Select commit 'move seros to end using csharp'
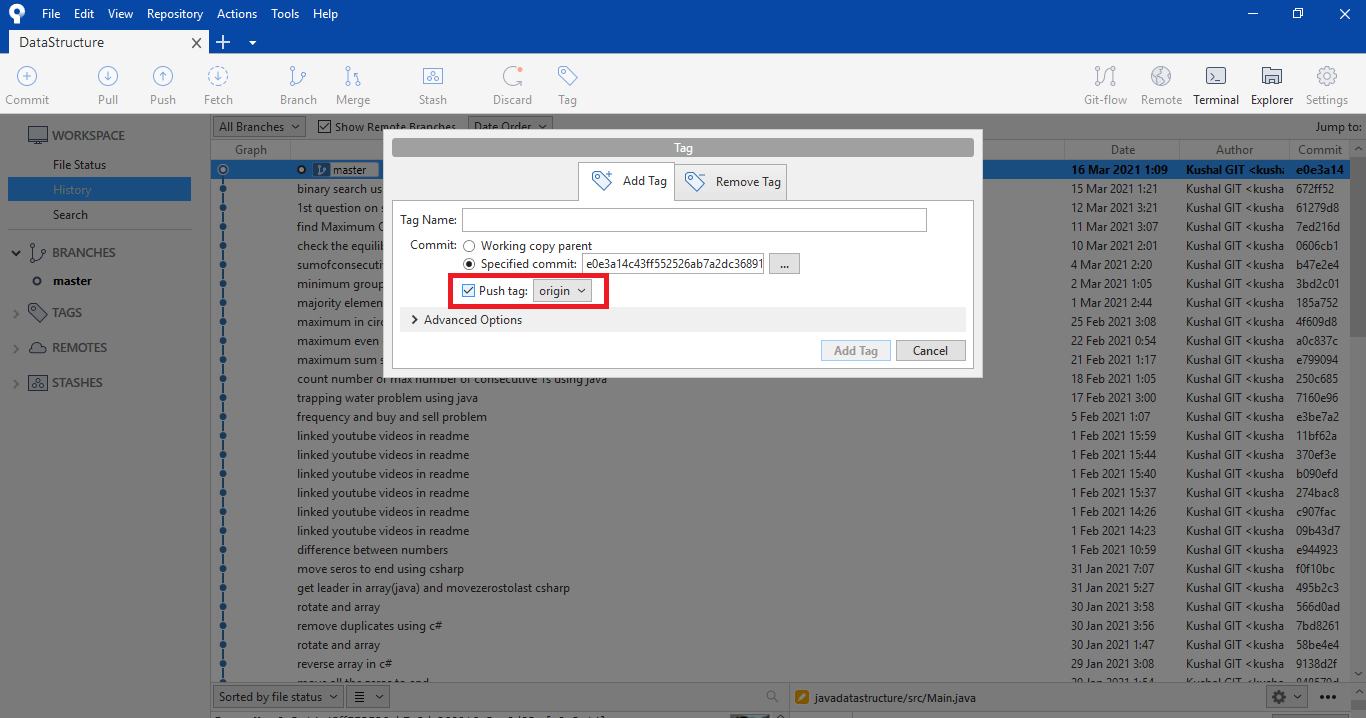This screenshot has height=718, width=1366. pyautogui.click(x=380, y=569)
